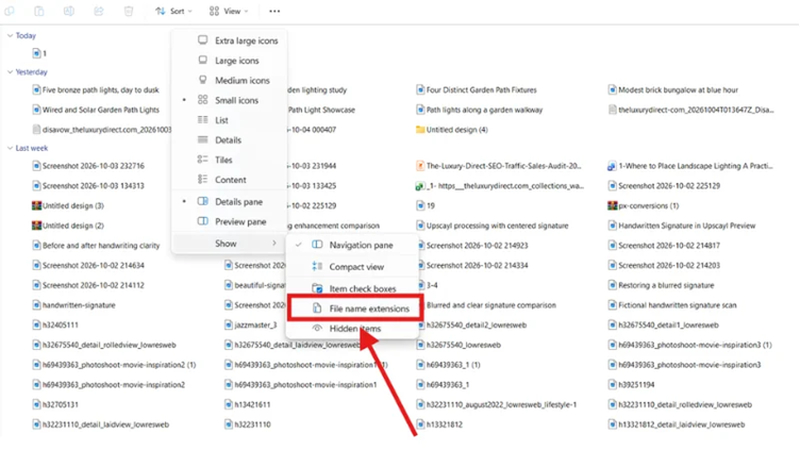Click 1-Where to Place Landscape Lighting file icon
The image size is (800, 450).
coord(612,166)
